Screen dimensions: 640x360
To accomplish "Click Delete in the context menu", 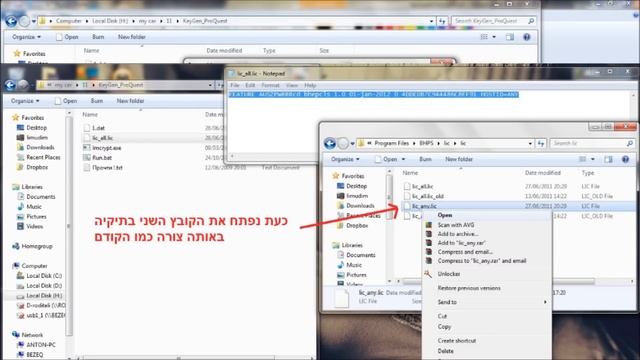I will click(445, 351).
